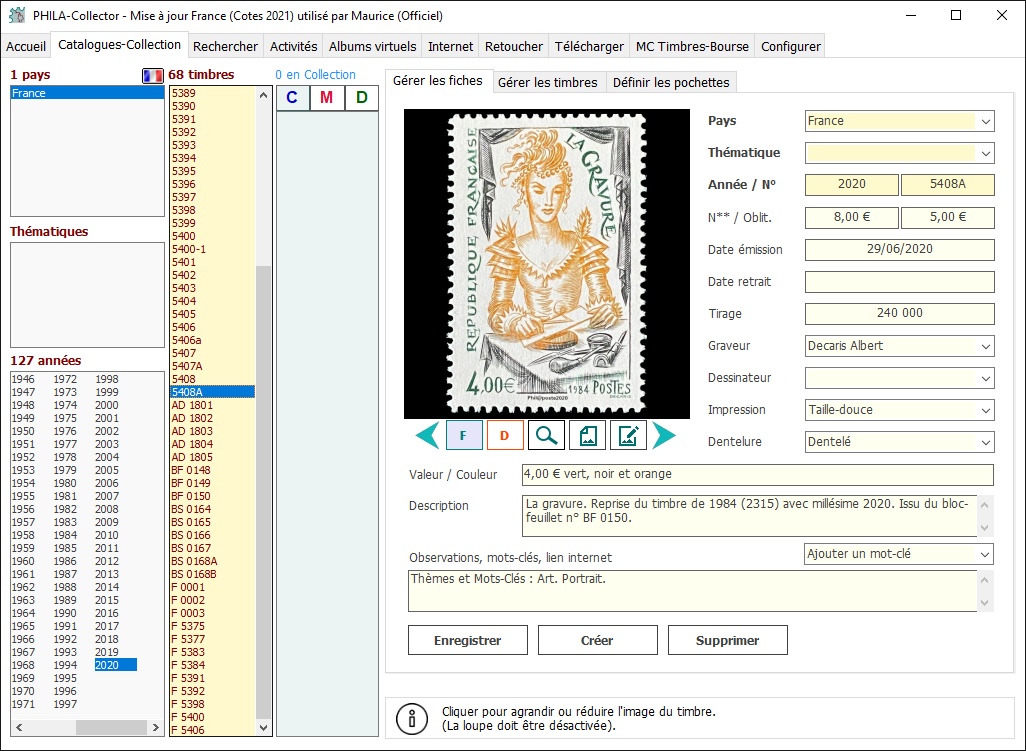The height and width of the screenshot is (751, 1026).
Task: Click the PHILA-Collector app icon in the title bar
Action: (17, 15)
